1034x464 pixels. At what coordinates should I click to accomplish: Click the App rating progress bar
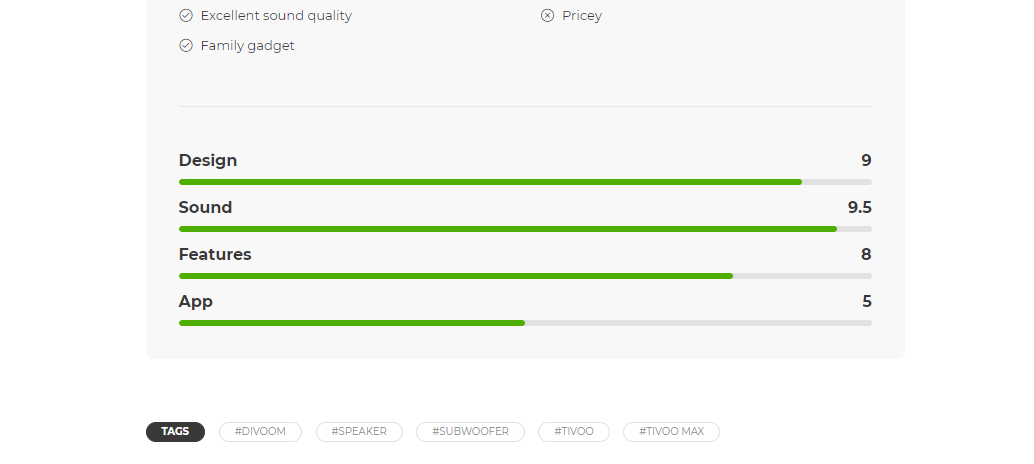[525, 323]
